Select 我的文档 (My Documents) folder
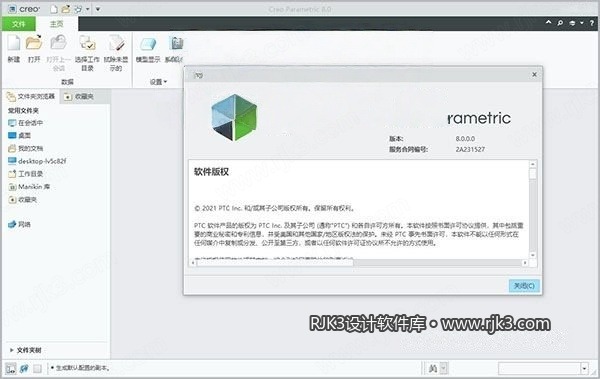Image resolution: width=600 pixels, height=379 pixels. click(26, 148)
